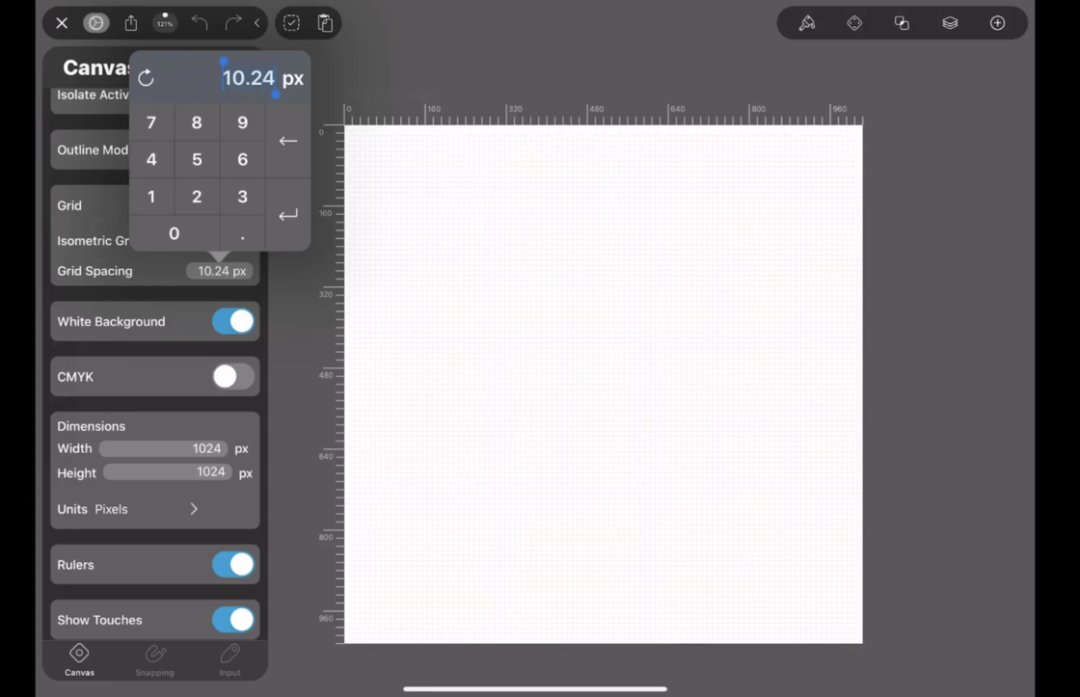The image size is (1080, 697).
Task: Tap the 640 mark on vertical ruler
Action: point(326,456)
